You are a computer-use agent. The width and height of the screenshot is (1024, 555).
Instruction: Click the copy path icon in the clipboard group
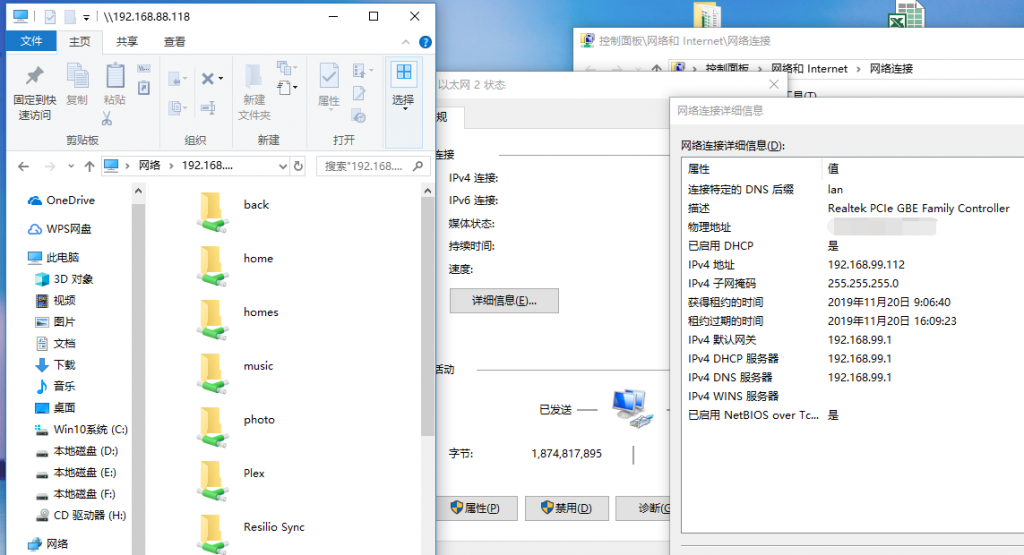click(144, 69)
